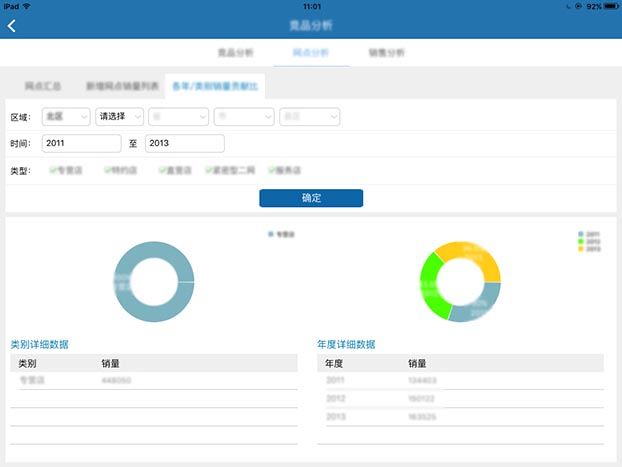Switch to the 竞品分析 tab

[235, 52]
